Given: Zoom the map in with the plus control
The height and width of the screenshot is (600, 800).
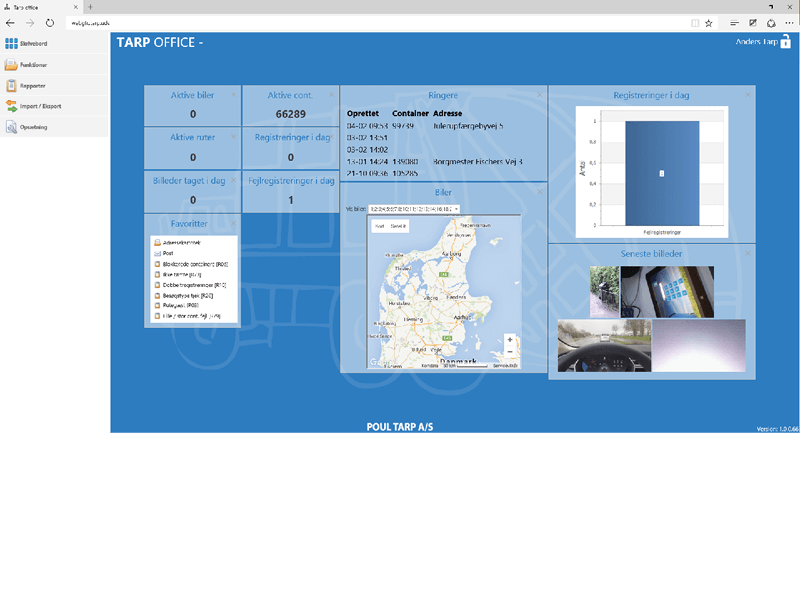Looking at the screenshot, I should [510, 339].
